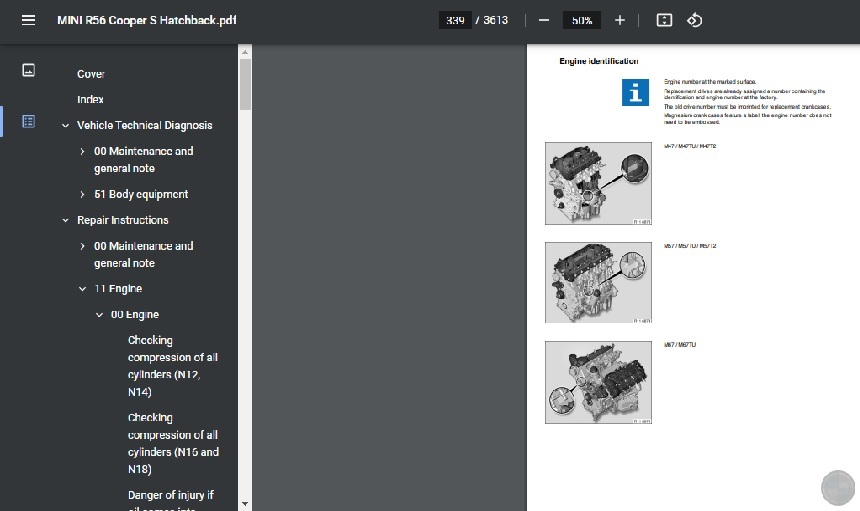860x511 pixels.
Task: Click the page number field showing 339
Action: coord(455,20)
